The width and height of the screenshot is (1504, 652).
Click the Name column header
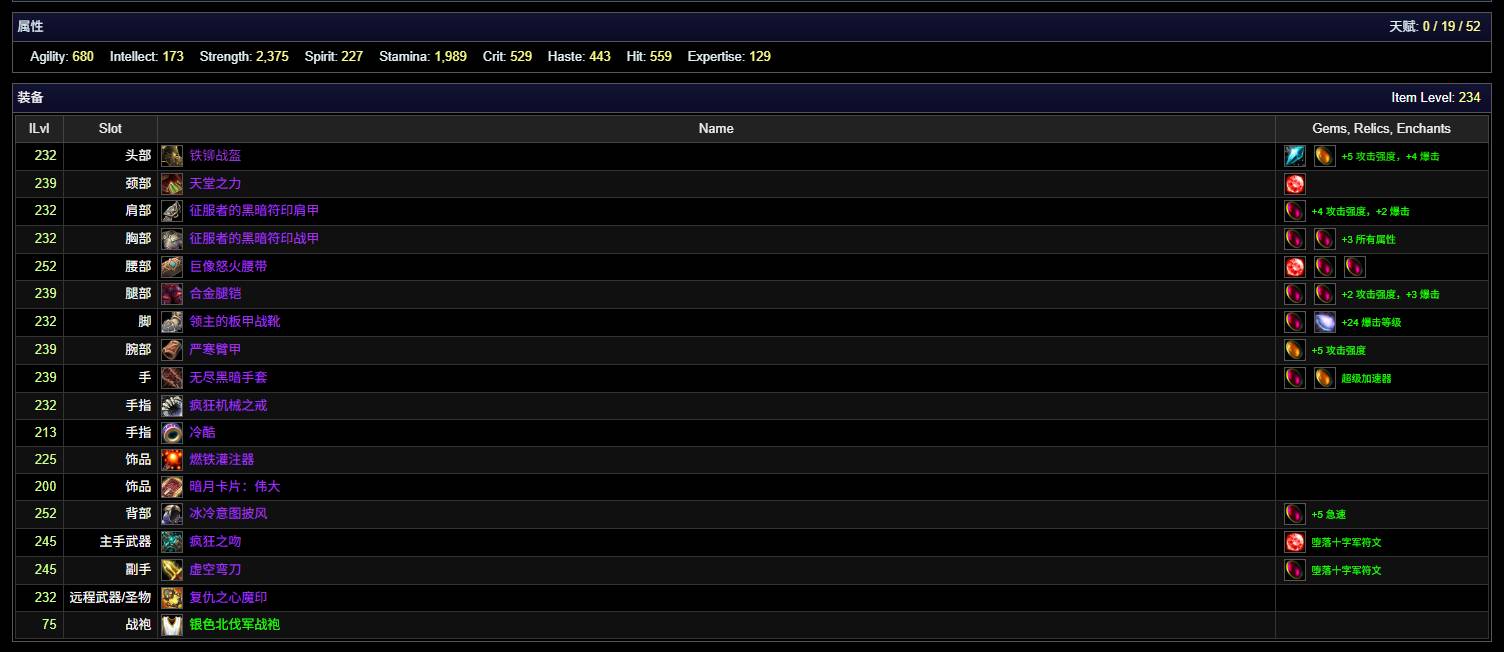pos(716,128)
